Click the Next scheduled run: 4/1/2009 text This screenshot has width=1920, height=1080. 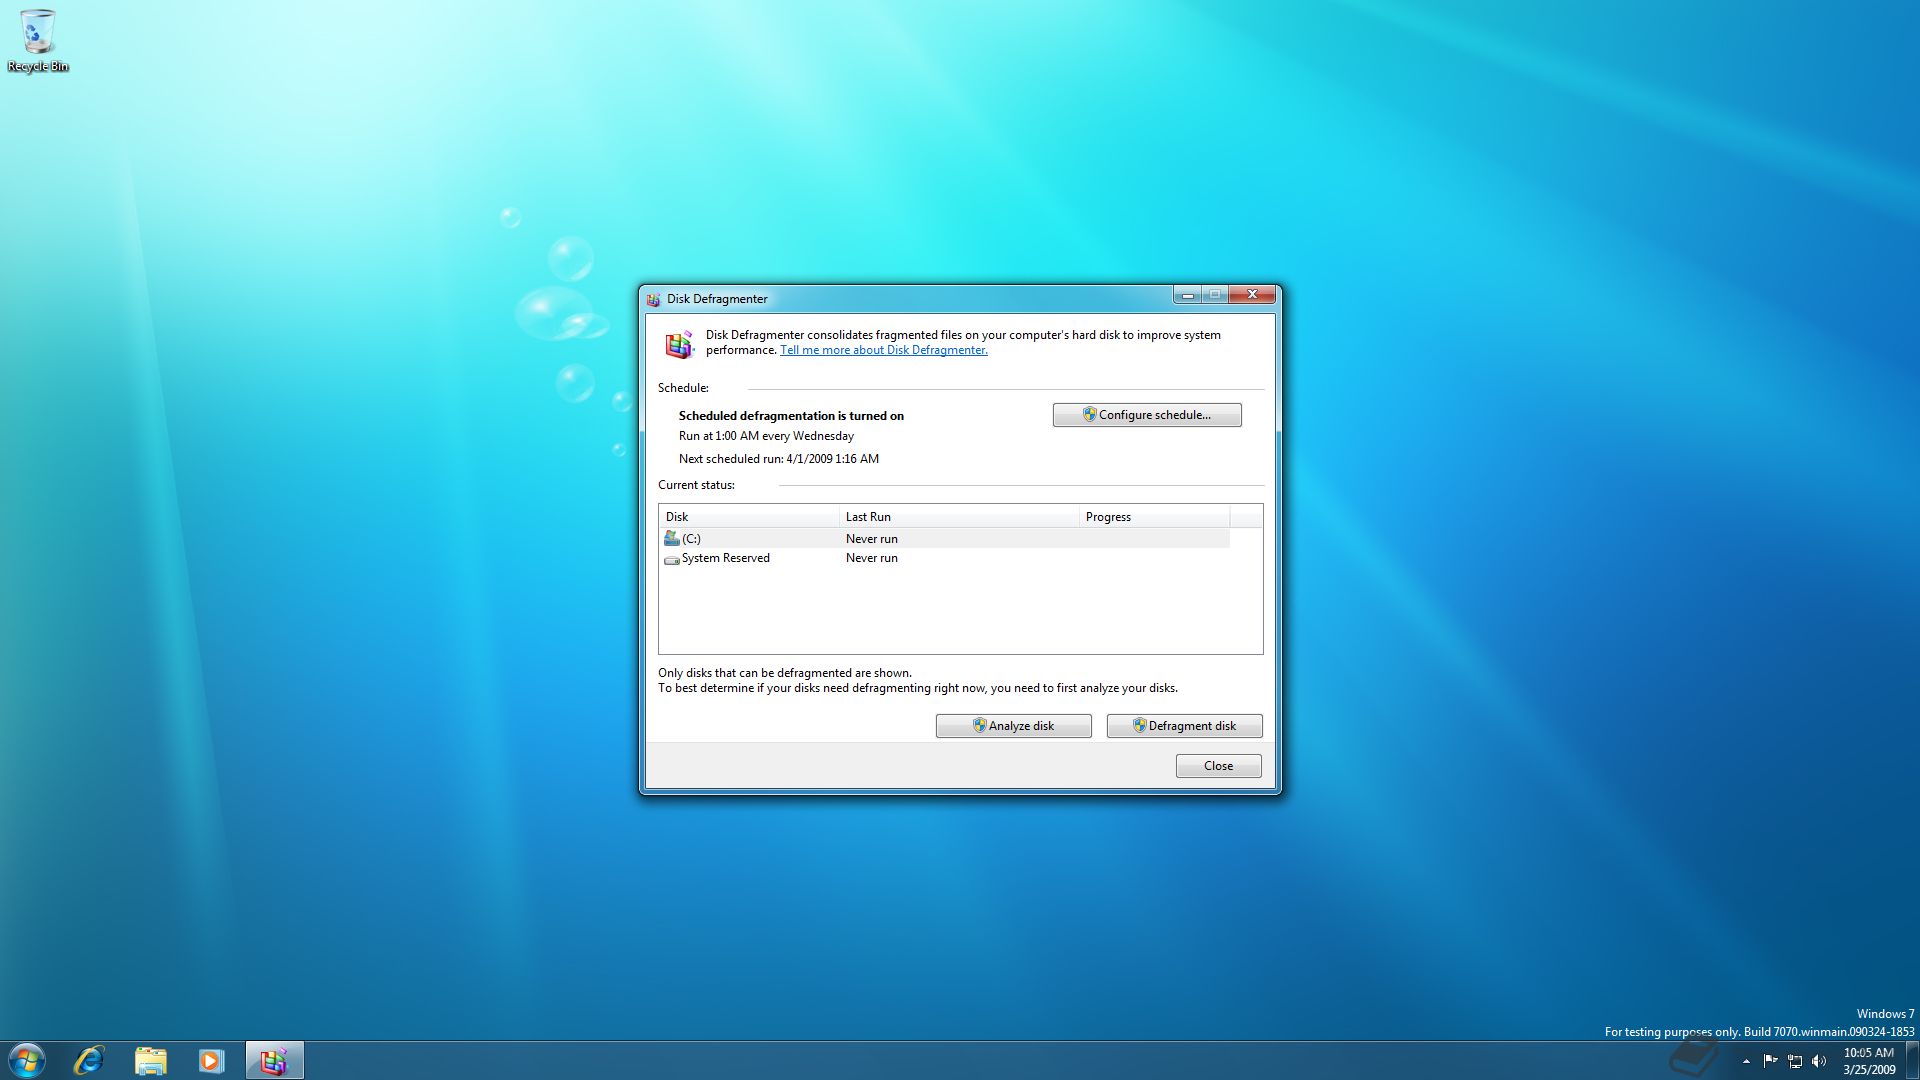778,459
